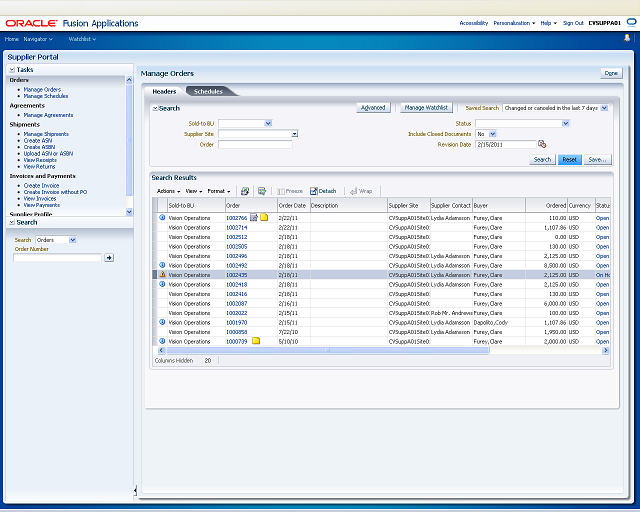Open the Help menu
Viewport: 640px width, 512px height.
pyautogui.click(x=549, y=23)
